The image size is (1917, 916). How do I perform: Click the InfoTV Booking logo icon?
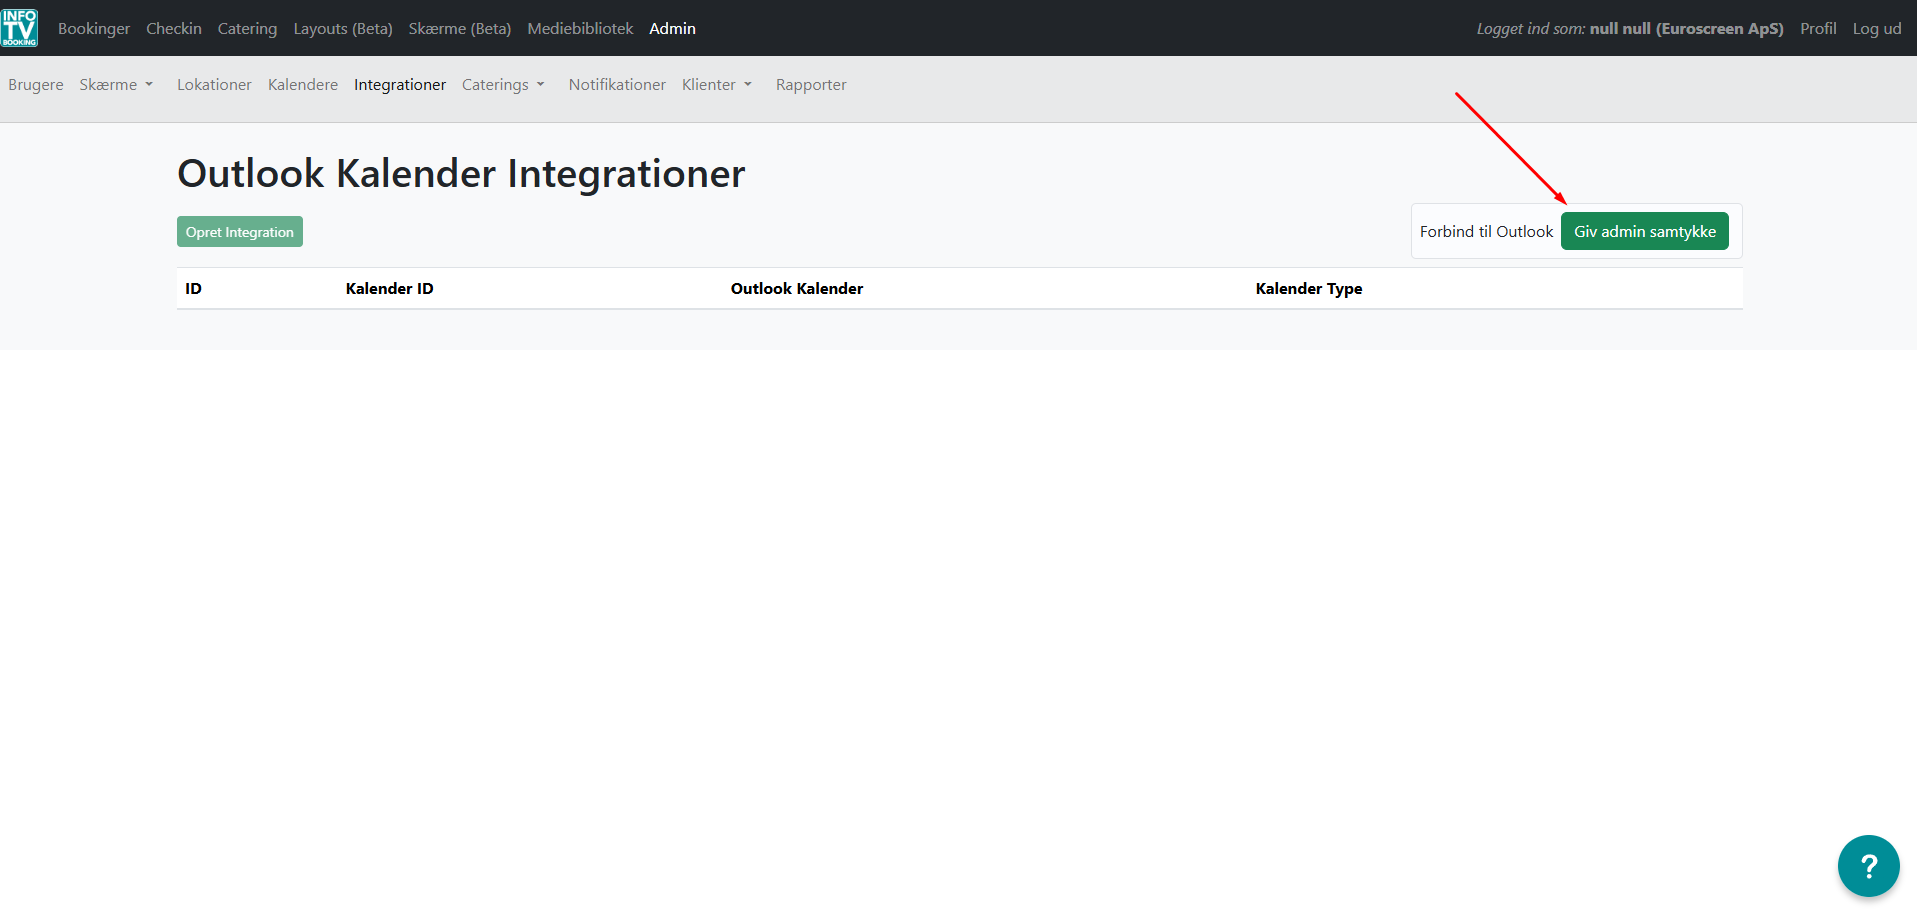(19, 28)
